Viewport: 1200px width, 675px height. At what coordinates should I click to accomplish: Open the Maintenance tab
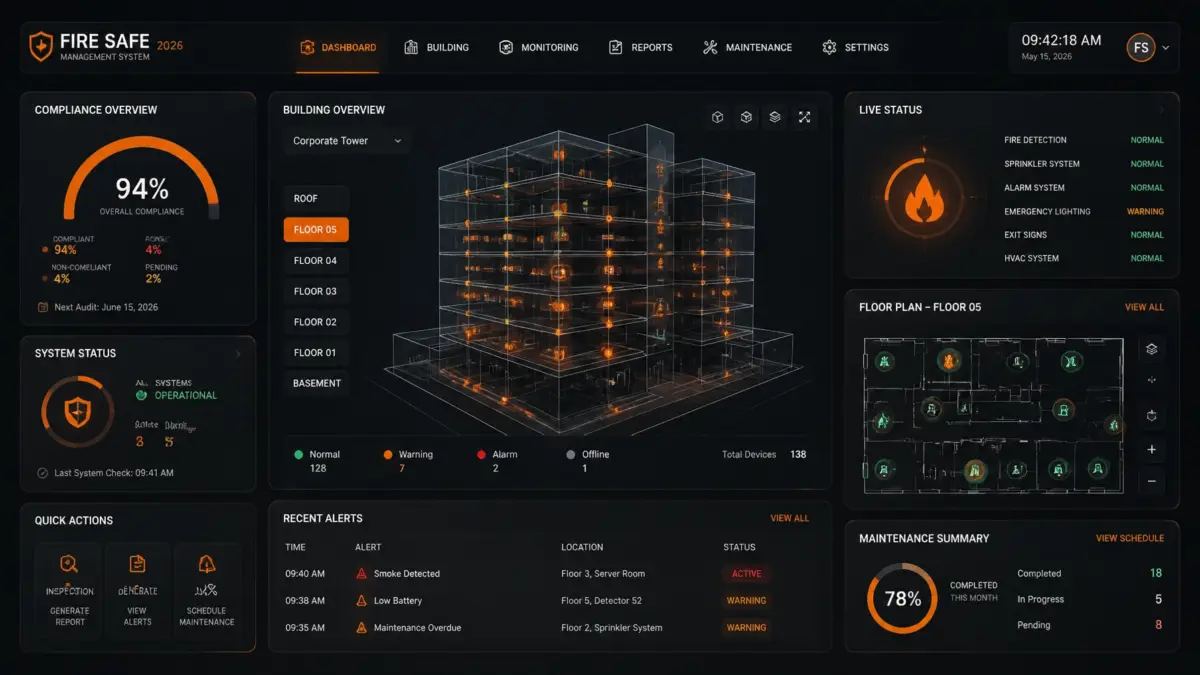[x=747, y=47]
